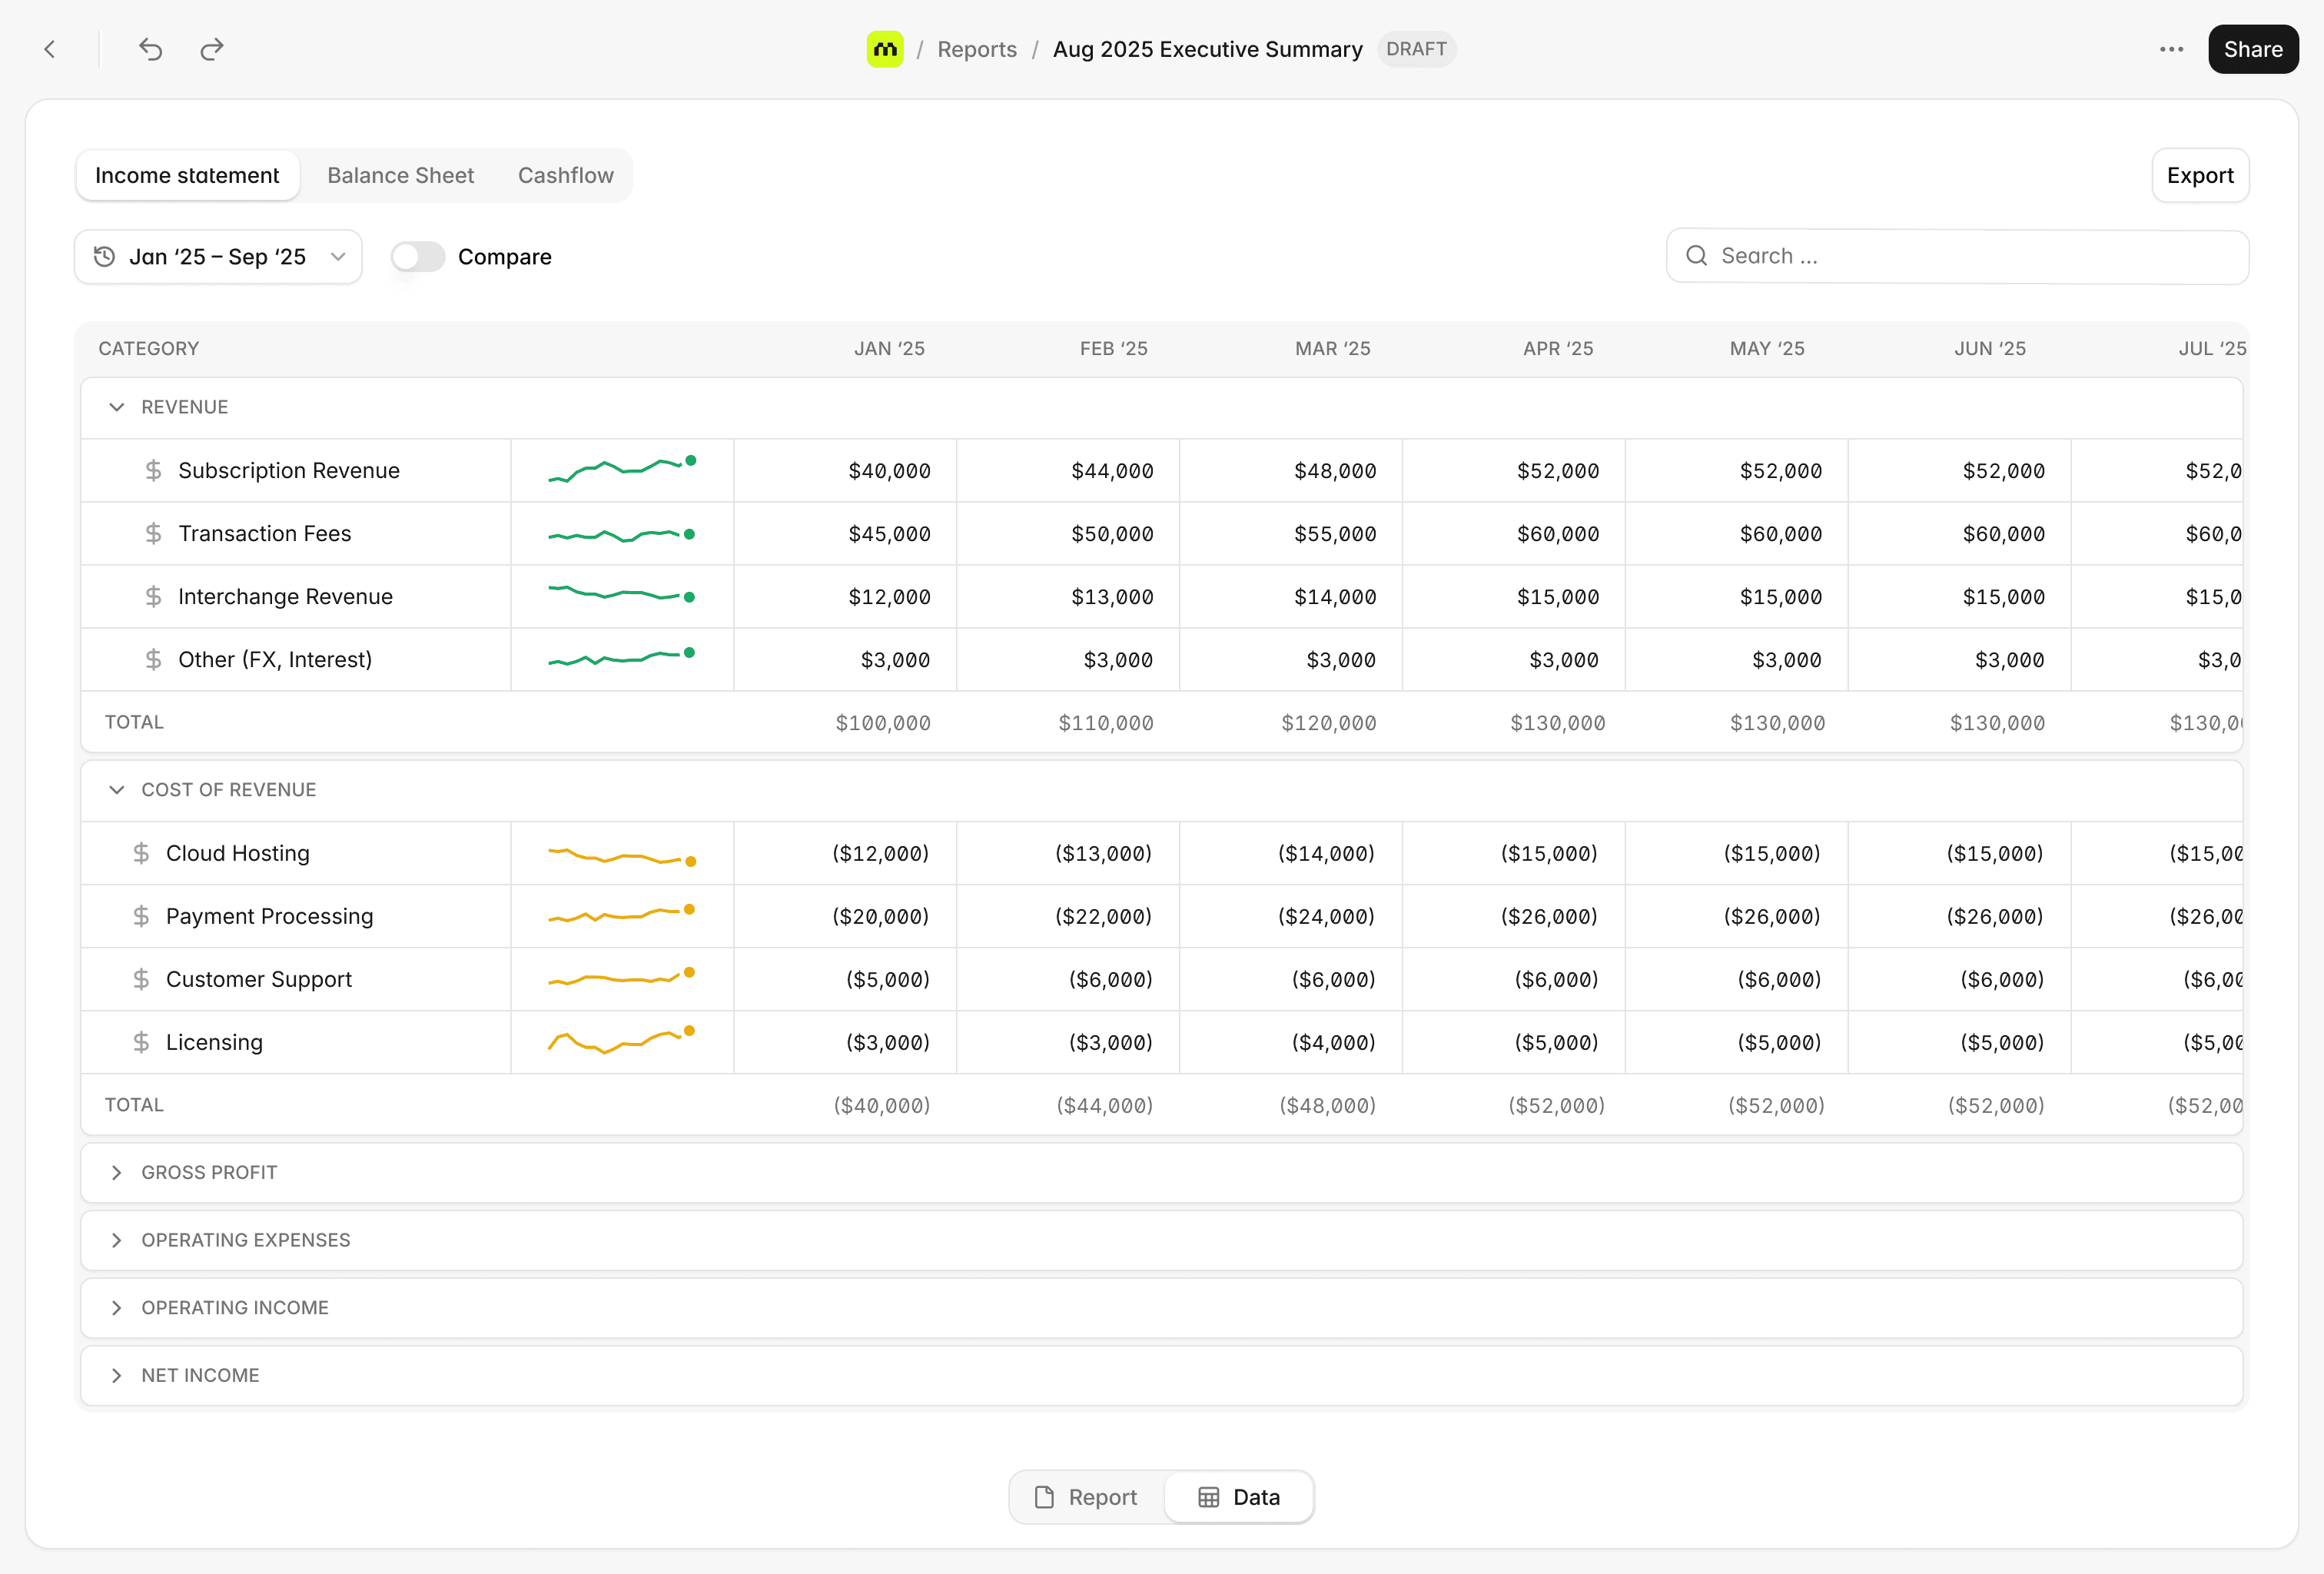2324x1574 pixels.
Task: Expand the Gross Profit section
Action: click(117, 1172)
